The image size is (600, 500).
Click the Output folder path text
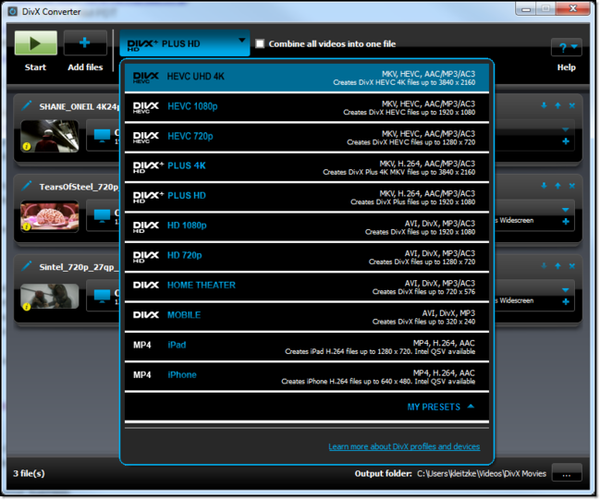pyautogui.click(x=481, y=474)
